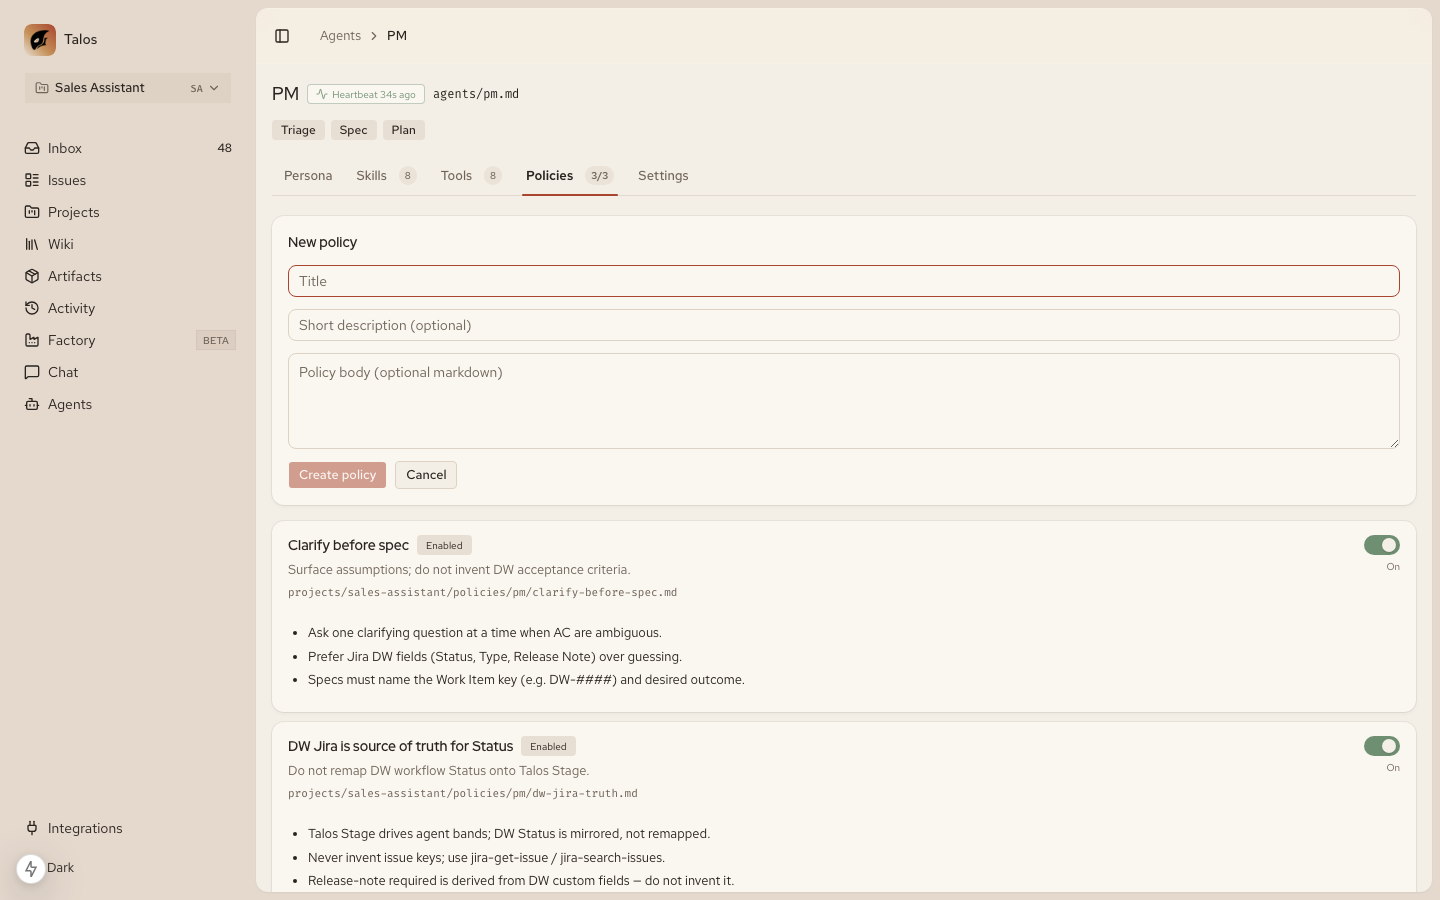
Task: Click the Chat icon in sidebar
Action: (32, 372)
